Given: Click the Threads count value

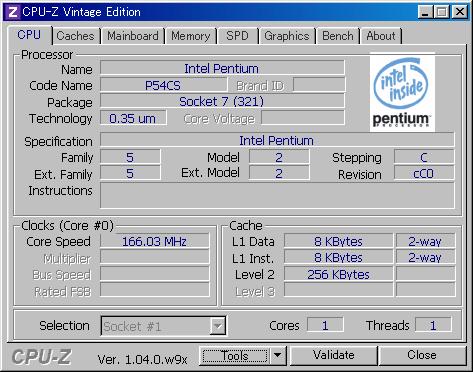Looking at the screenshot, I should tap(433, 325).
